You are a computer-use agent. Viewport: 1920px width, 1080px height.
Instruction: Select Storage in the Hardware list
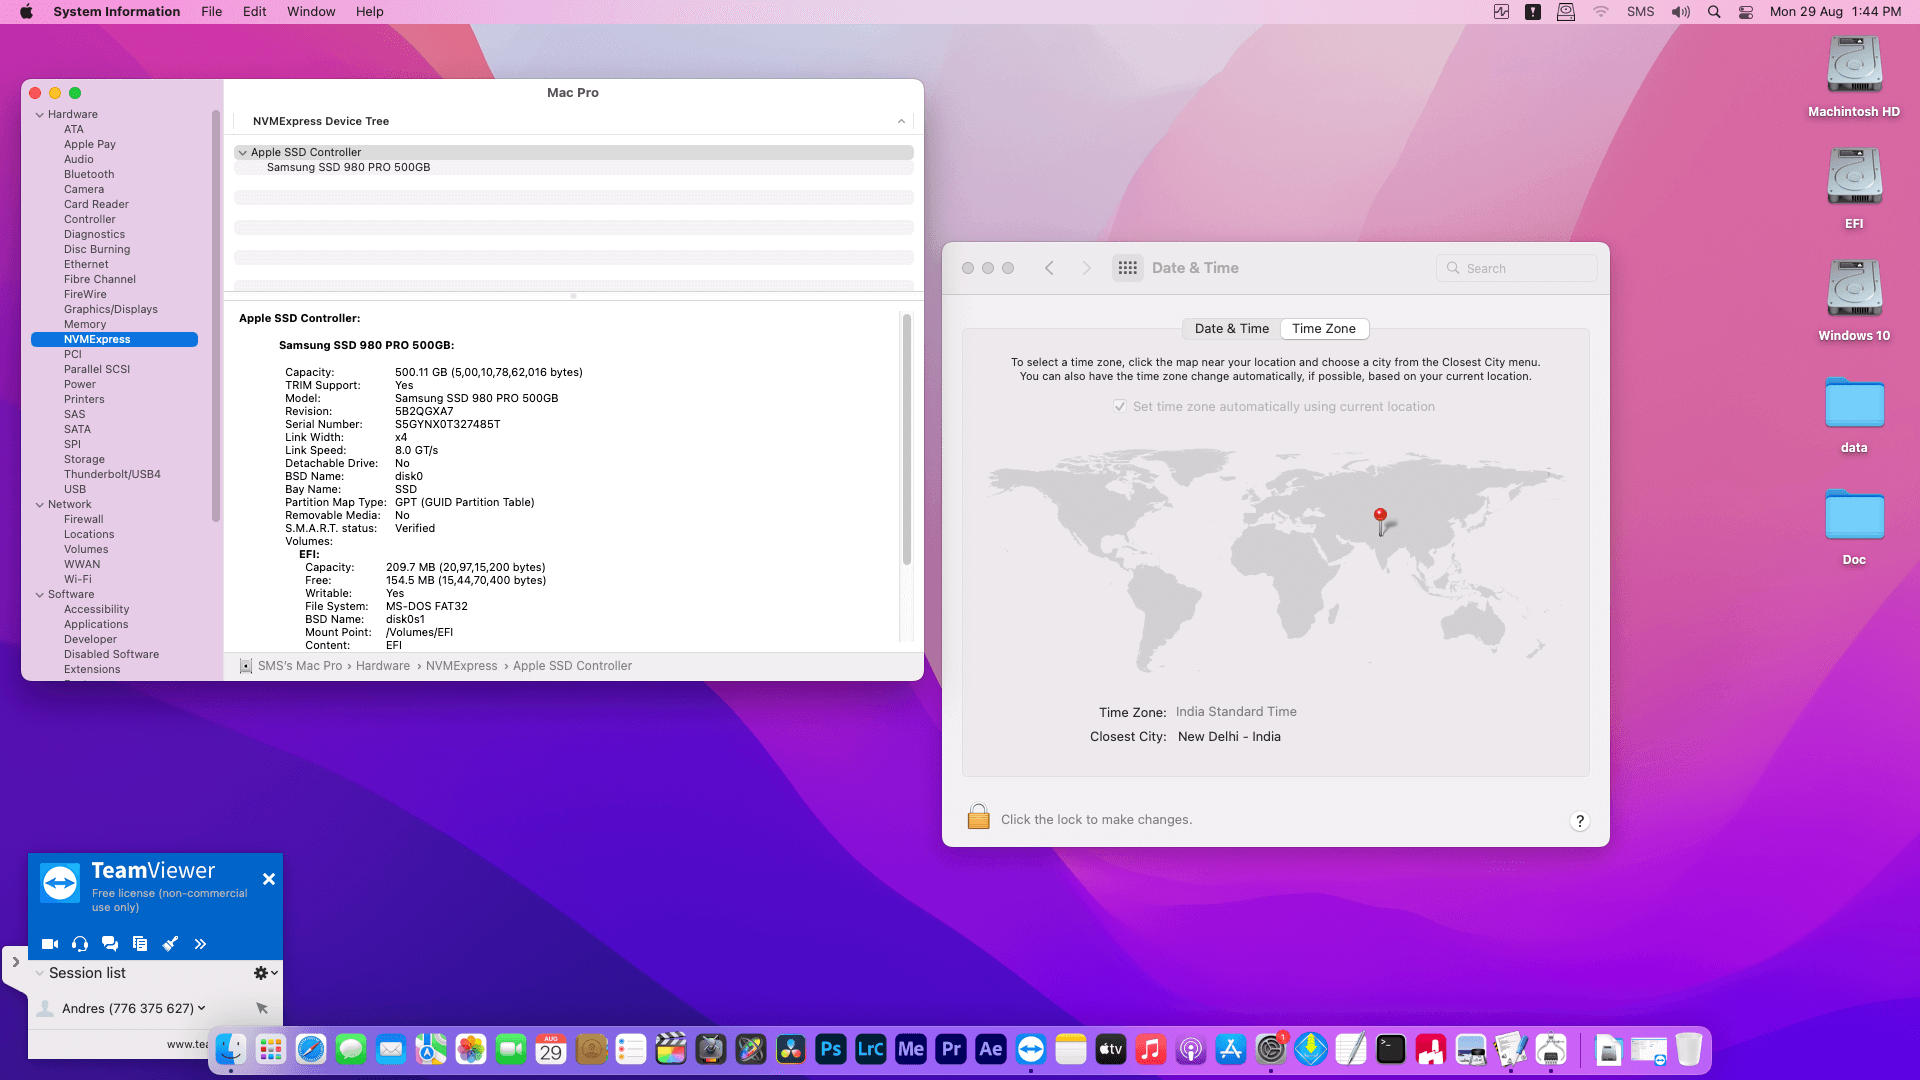tap(84, 459)
